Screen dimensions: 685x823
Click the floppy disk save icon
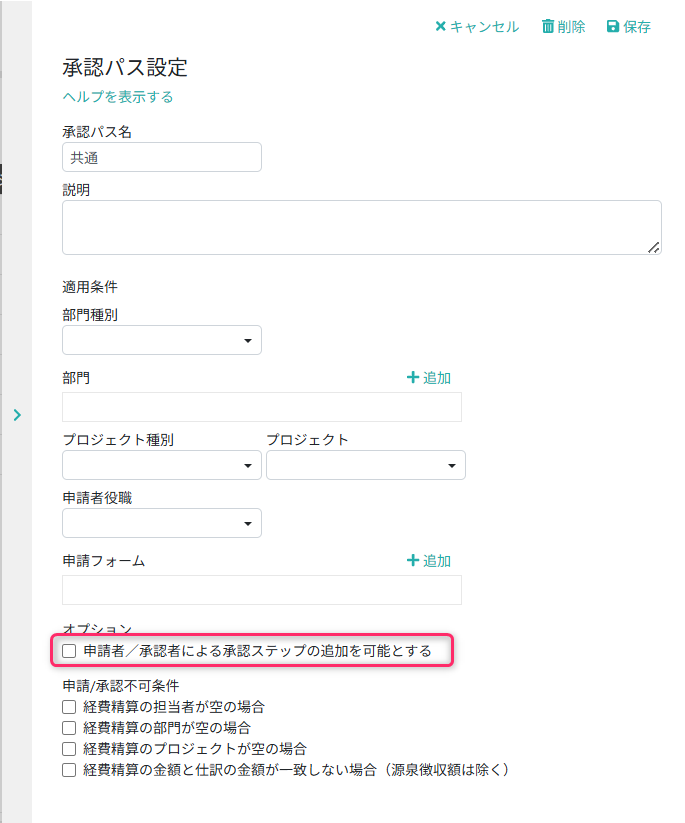[613, 27]
